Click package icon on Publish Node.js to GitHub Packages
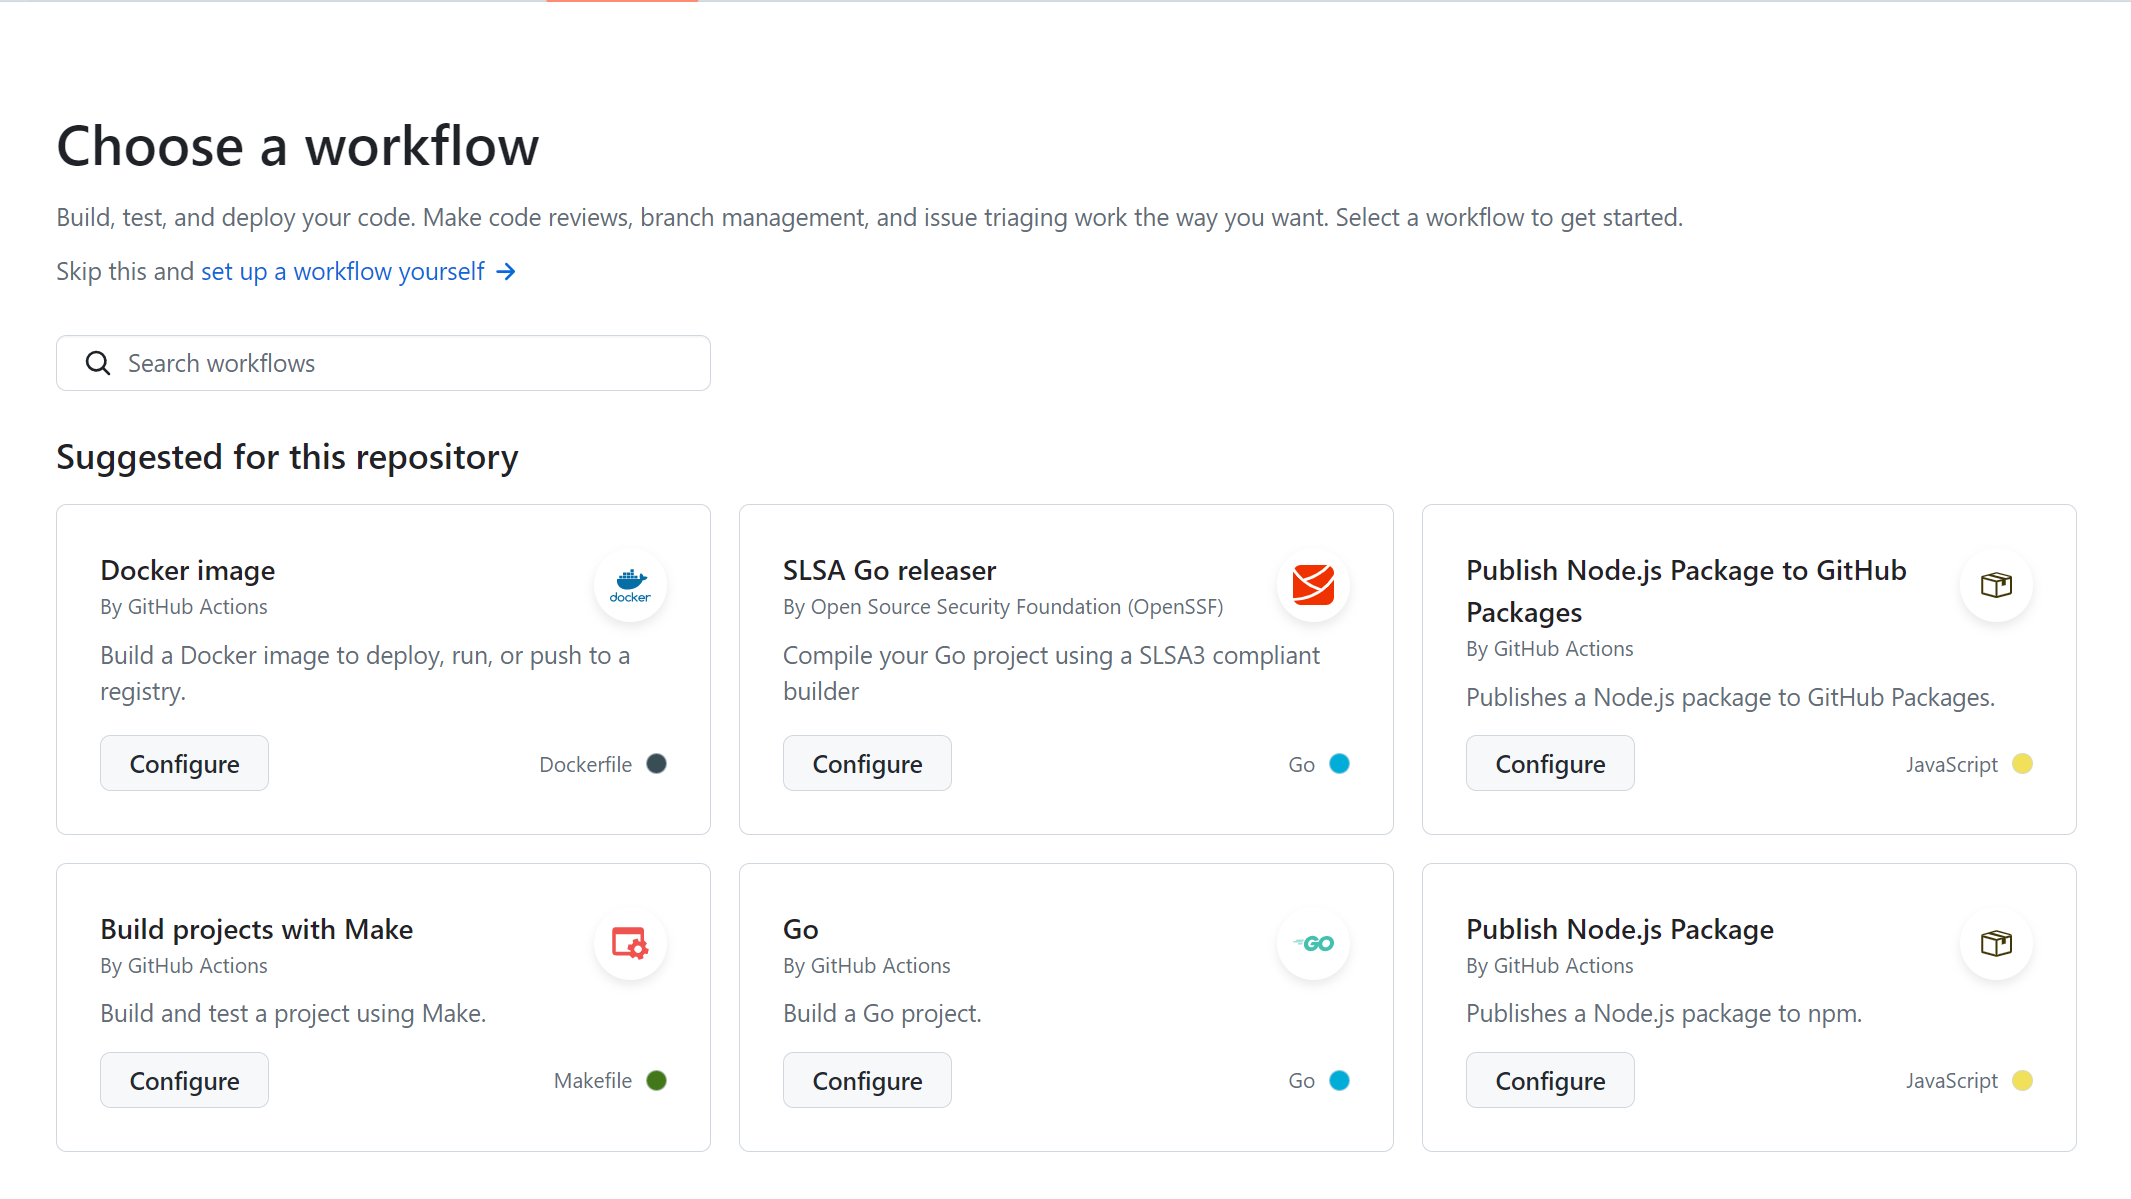The height and width of the screenshot is (1199, 2131). tap(1996, 585)
